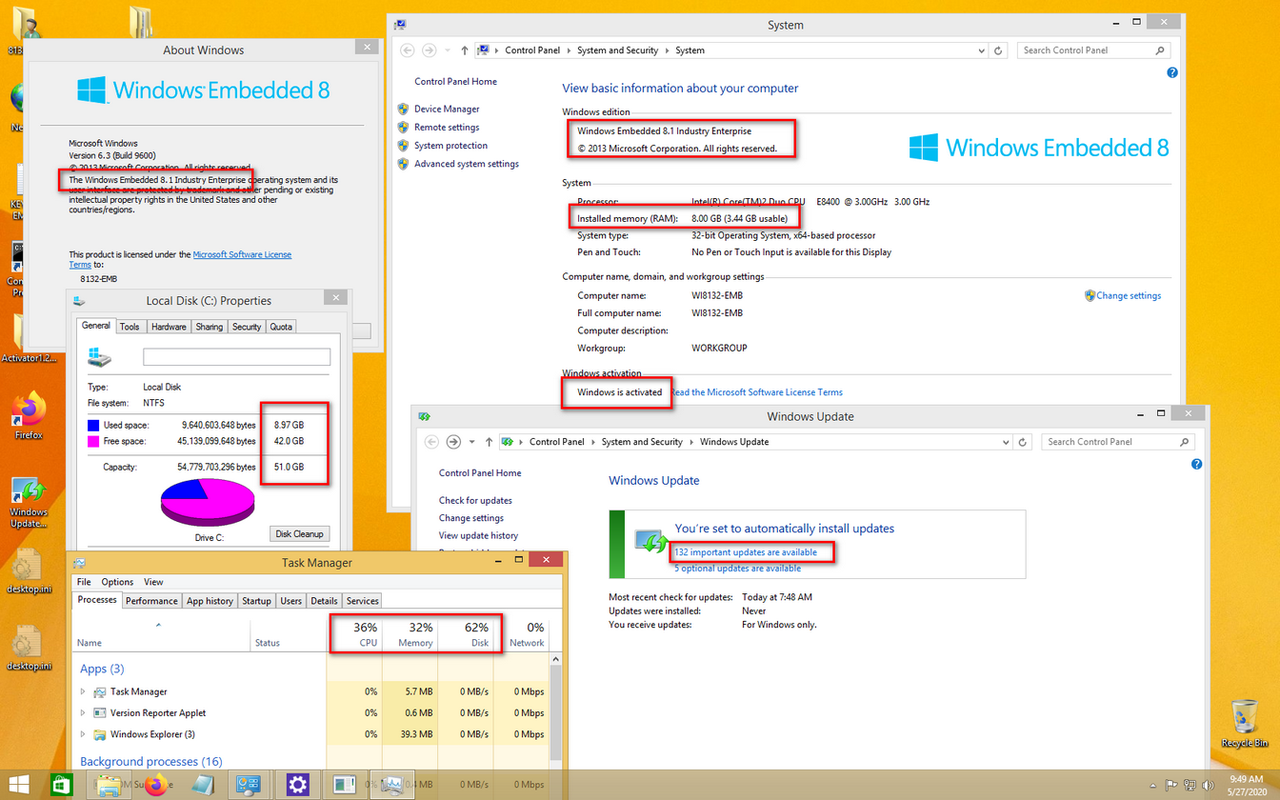Image resolution: width=1280 pixels, height=800 pixels.
Task: Sort processes by the Name column header
Action: click(x=160, y=633)
